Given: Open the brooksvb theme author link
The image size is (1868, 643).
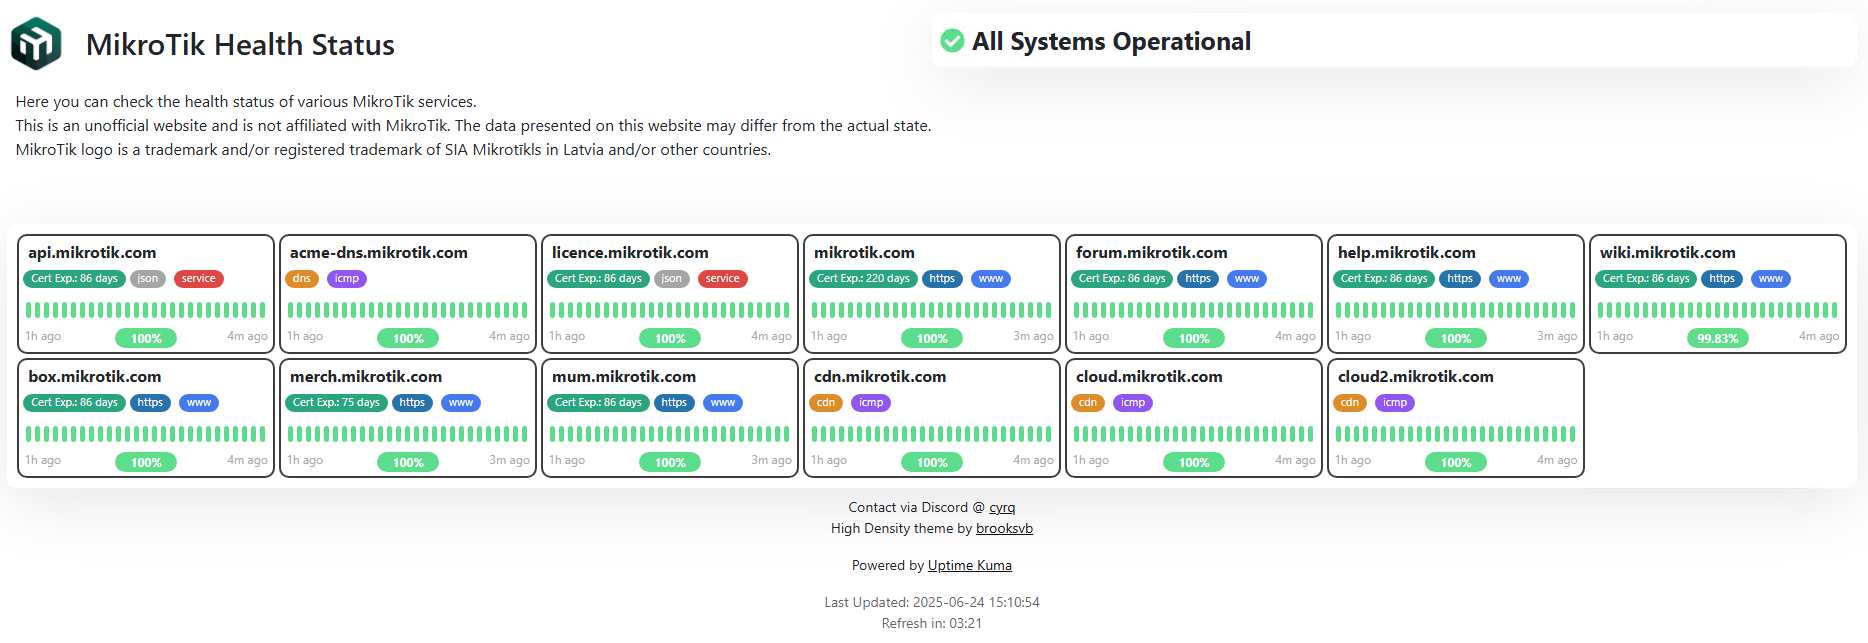Looking at the screenshot, I should [x=1004, y=529].
